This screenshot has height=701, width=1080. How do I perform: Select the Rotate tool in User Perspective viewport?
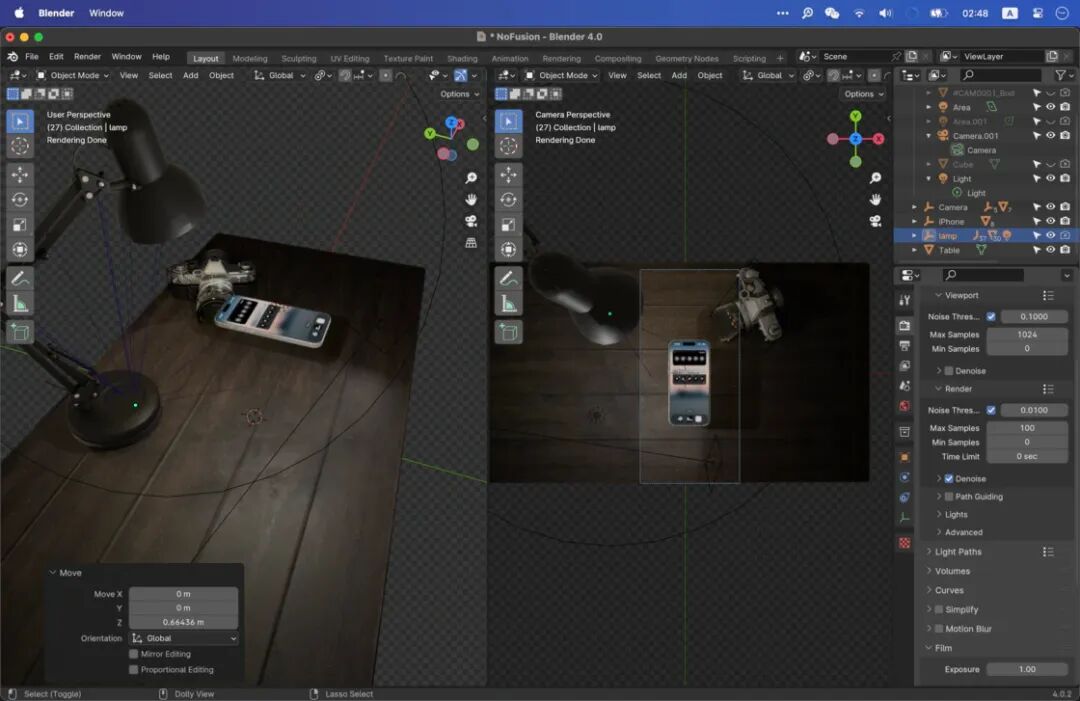tap(20, 200)
